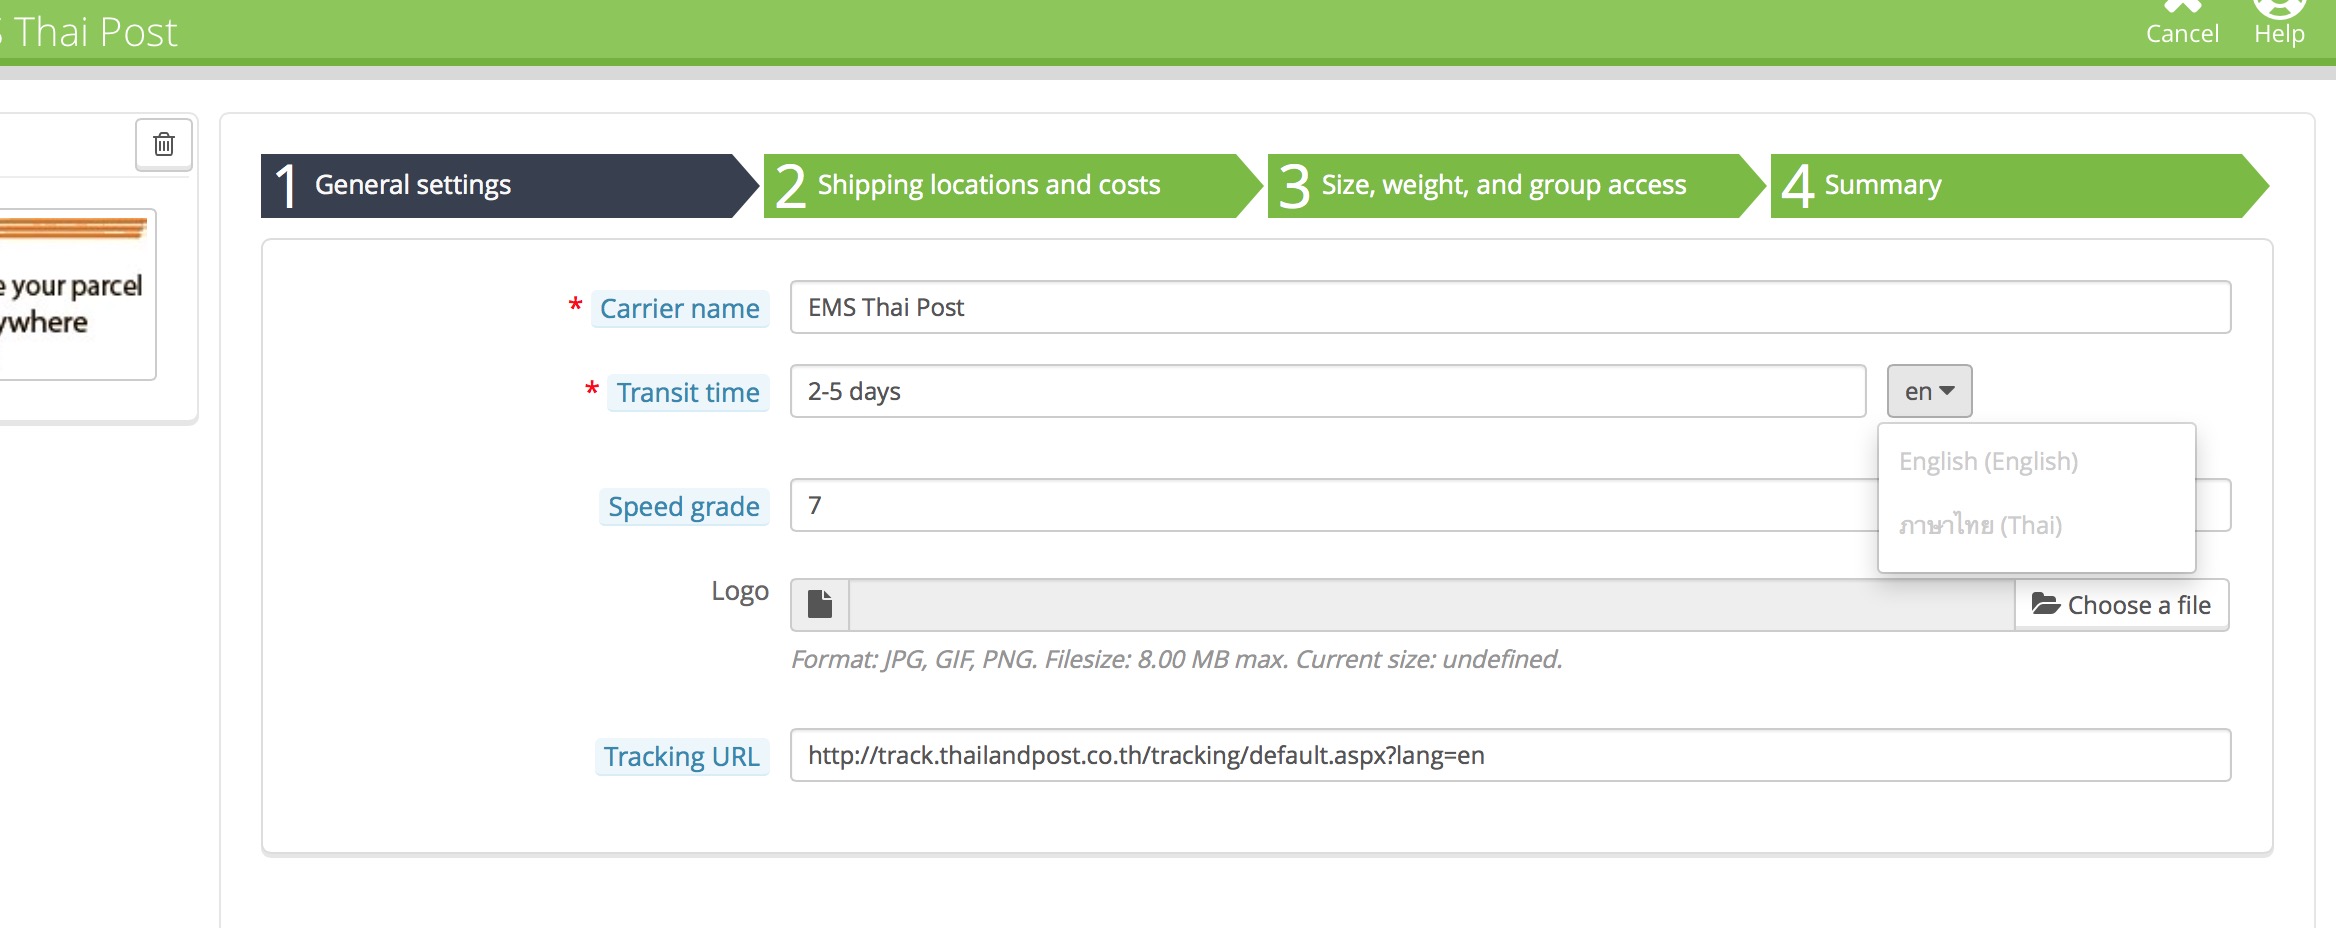The image size is (2336, 928).
Task: Click the Tracking URL help label
Action: [682, 756]
